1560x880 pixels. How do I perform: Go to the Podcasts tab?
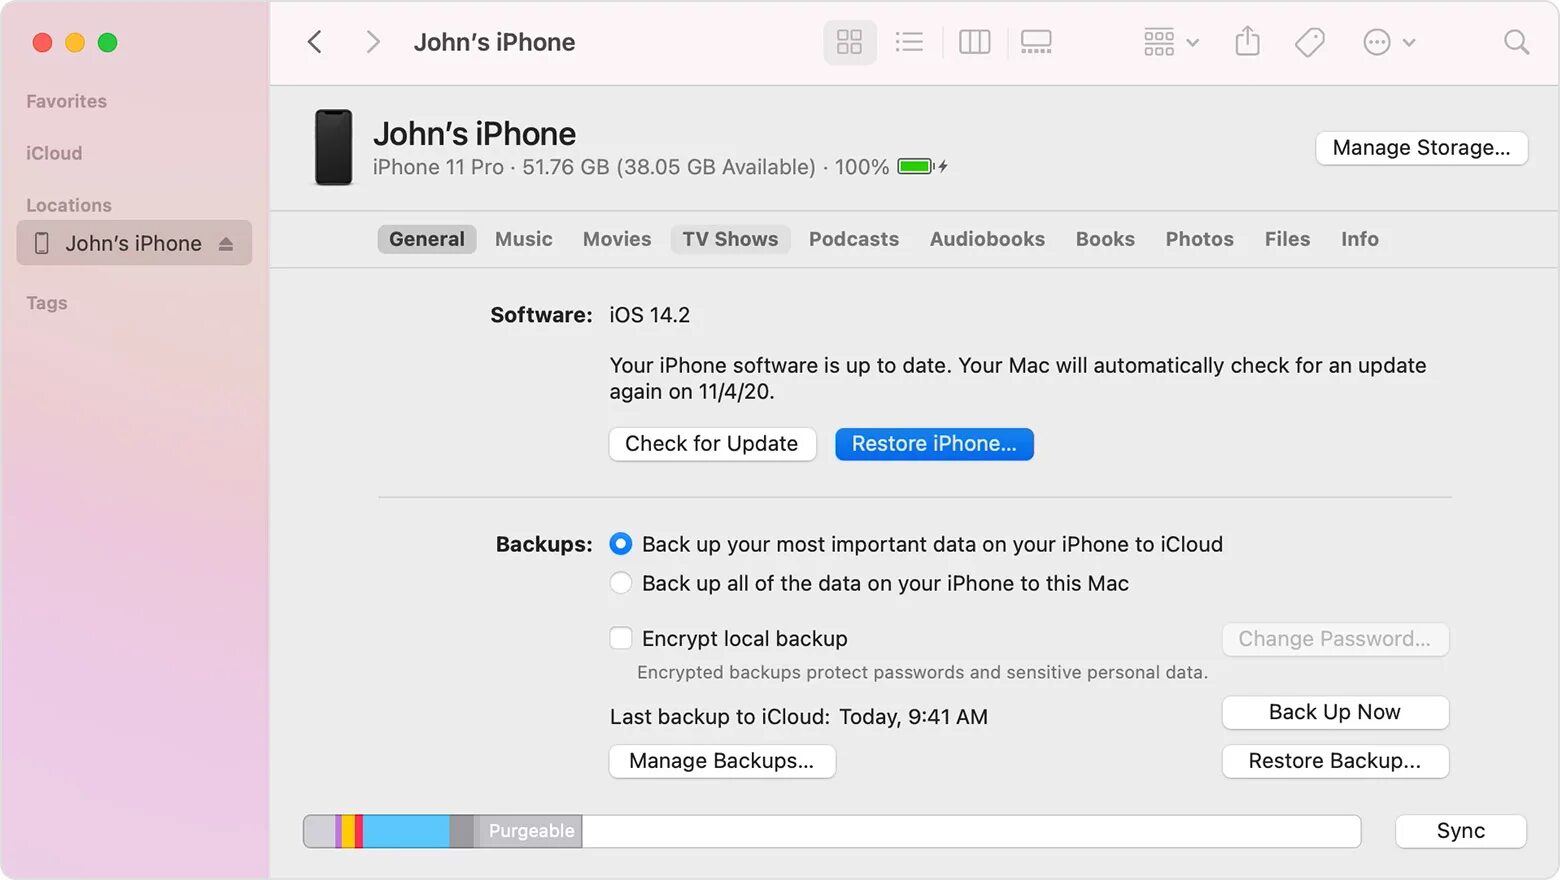[854, 239]
